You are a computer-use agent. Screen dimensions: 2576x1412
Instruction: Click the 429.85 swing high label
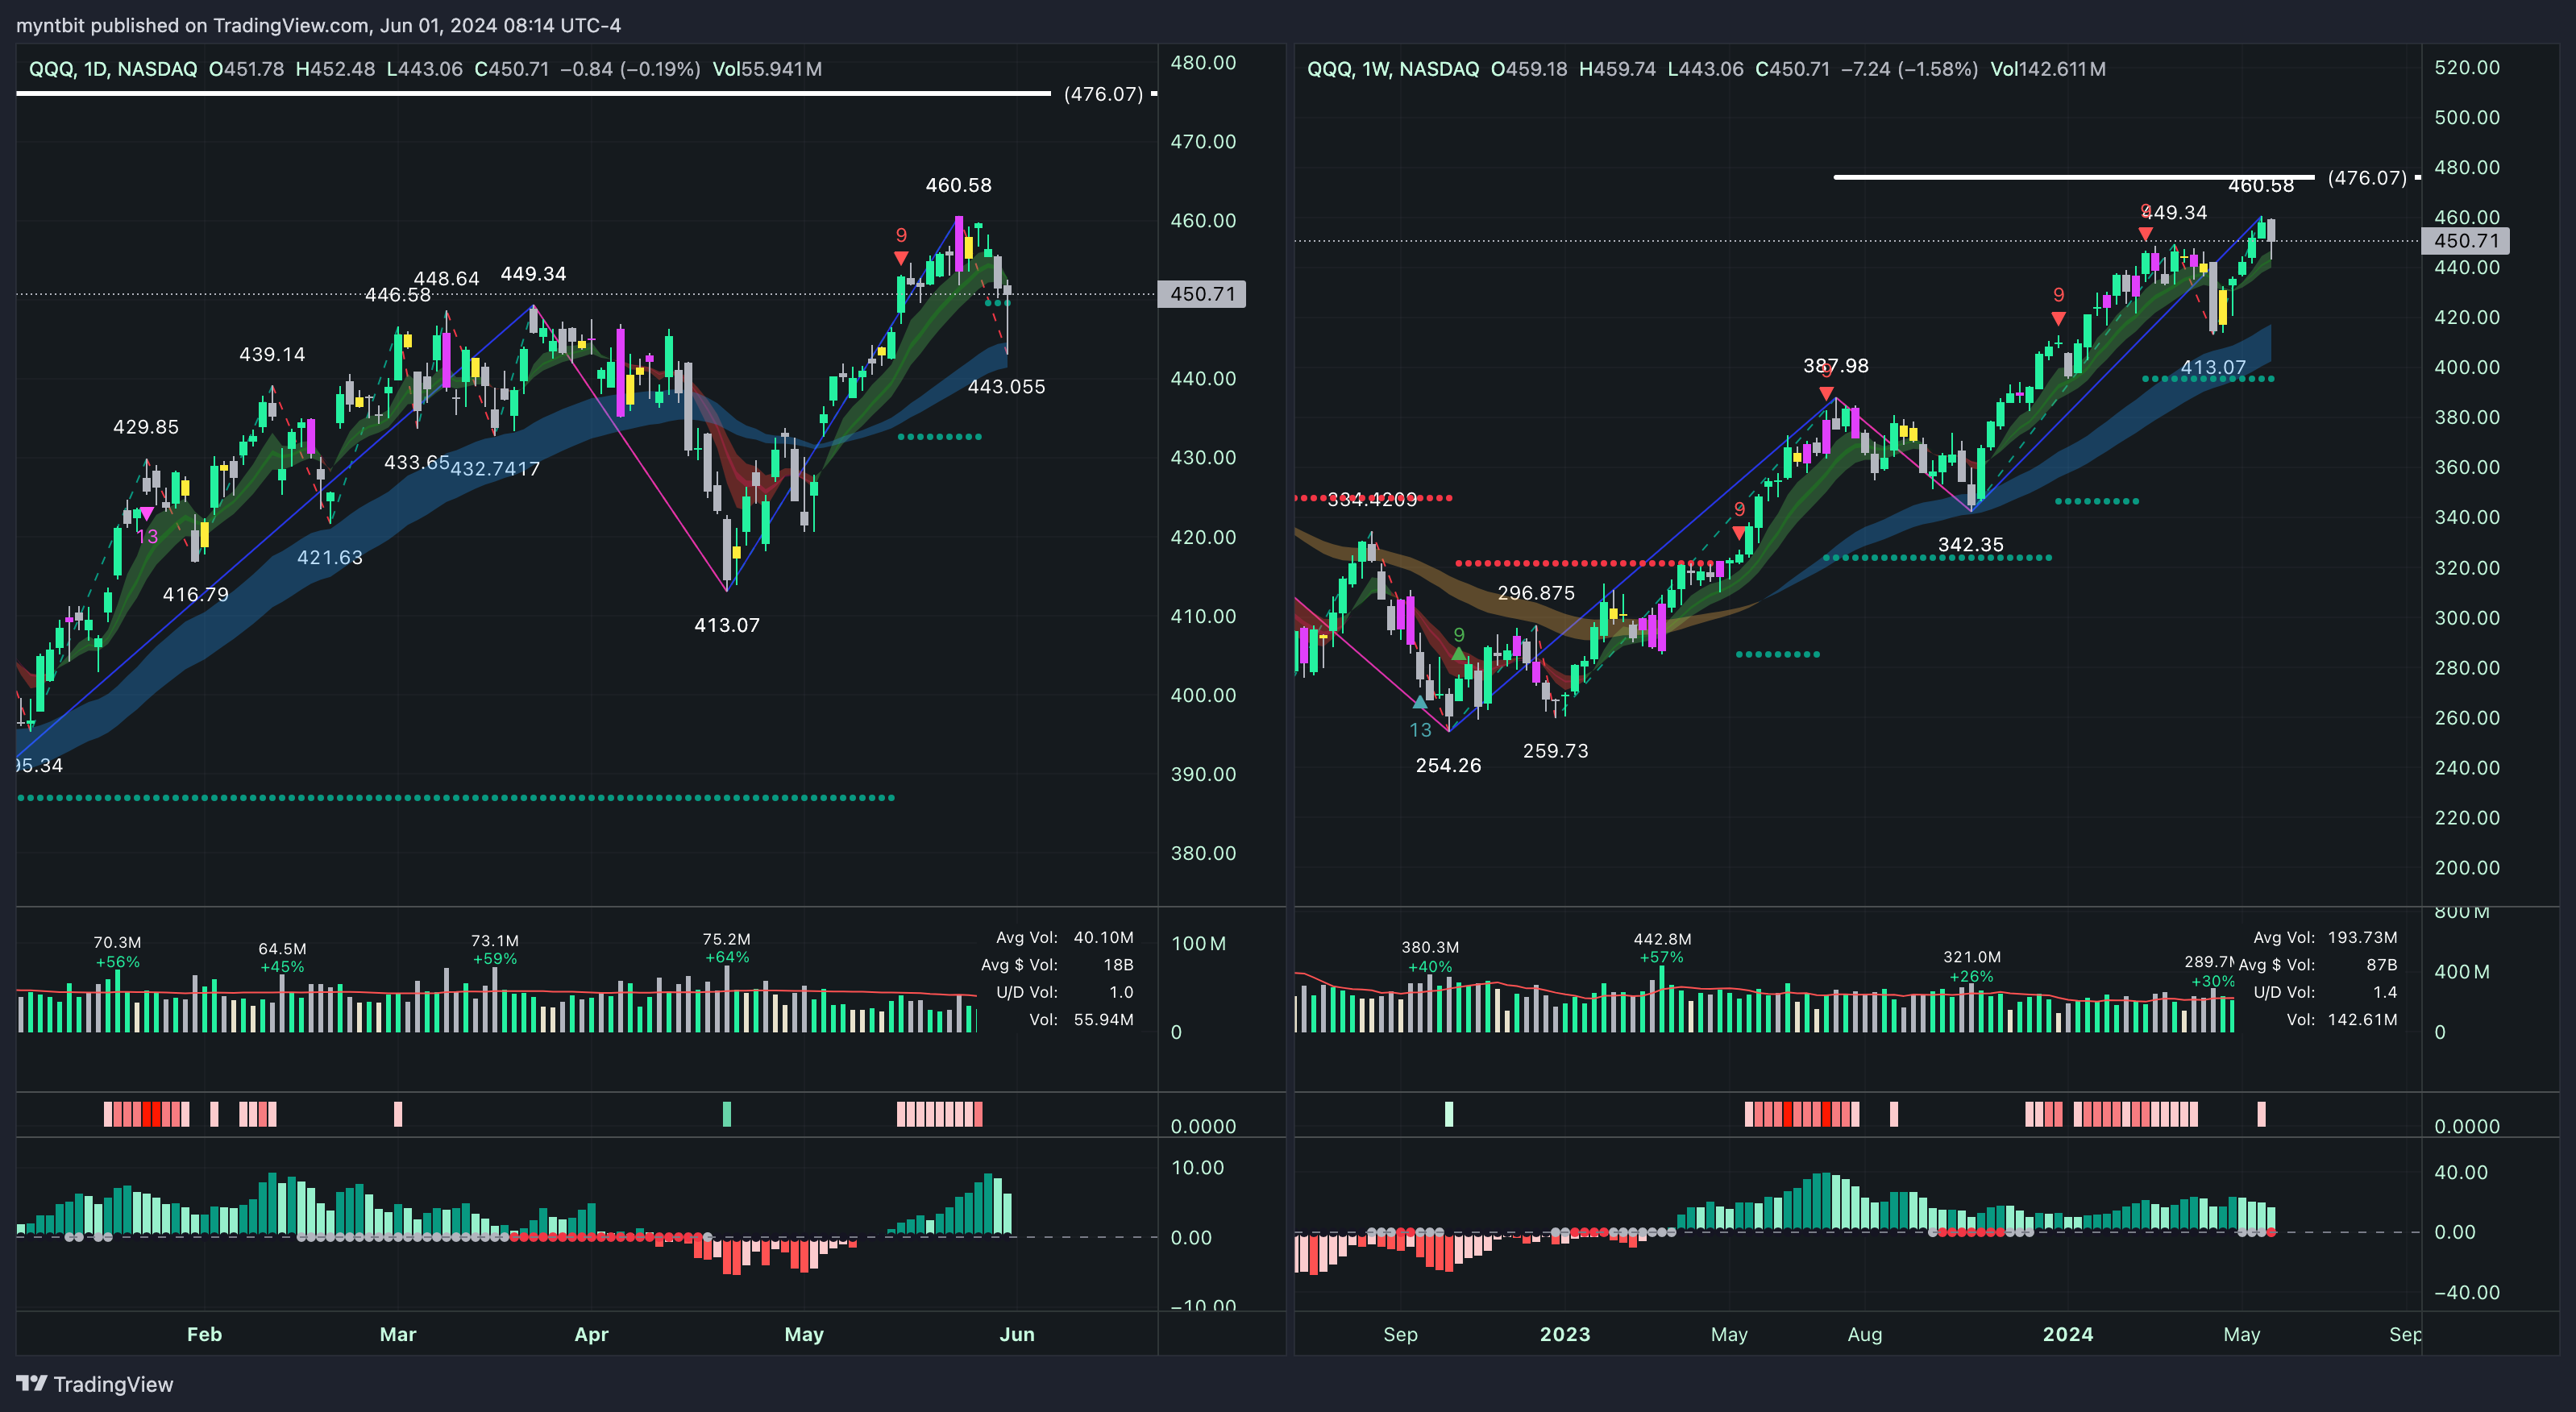(x=146, y=427)
